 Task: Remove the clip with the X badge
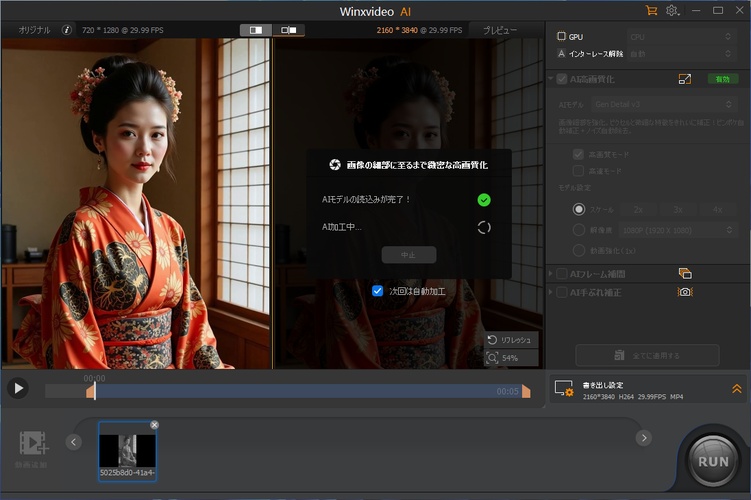[154, 425]
